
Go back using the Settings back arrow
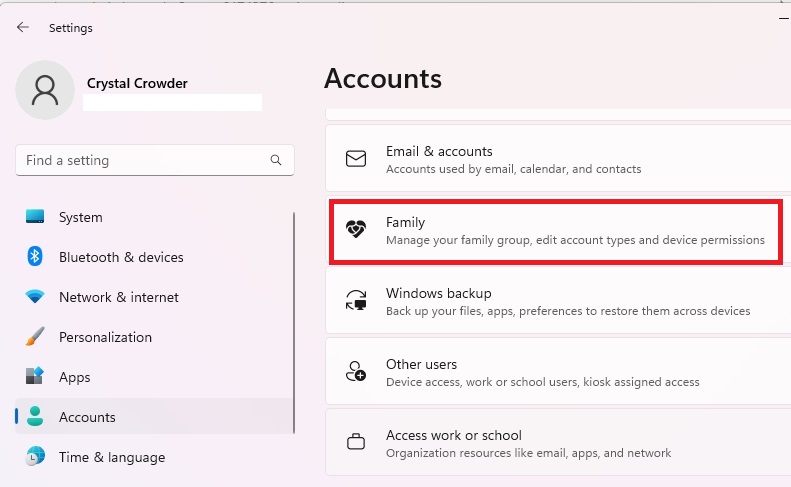click(x=23, y=27)
